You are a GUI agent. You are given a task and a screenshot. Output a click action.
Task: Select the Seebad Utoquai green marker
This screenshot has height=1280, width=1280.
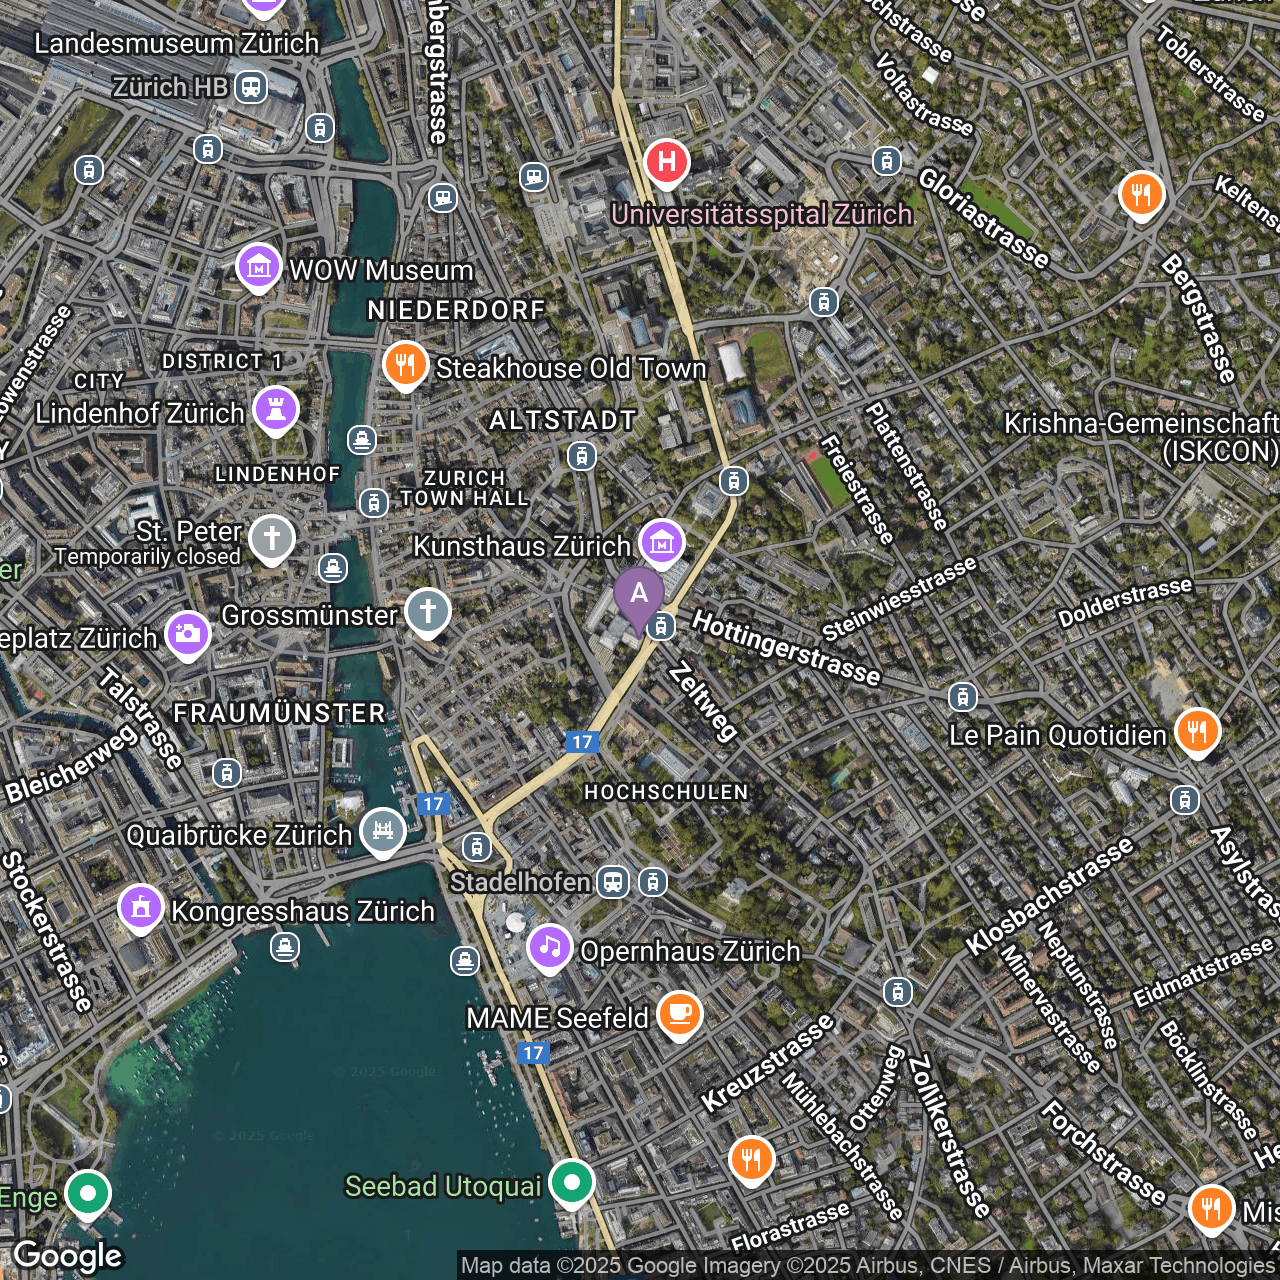[x=572, y=1184]
